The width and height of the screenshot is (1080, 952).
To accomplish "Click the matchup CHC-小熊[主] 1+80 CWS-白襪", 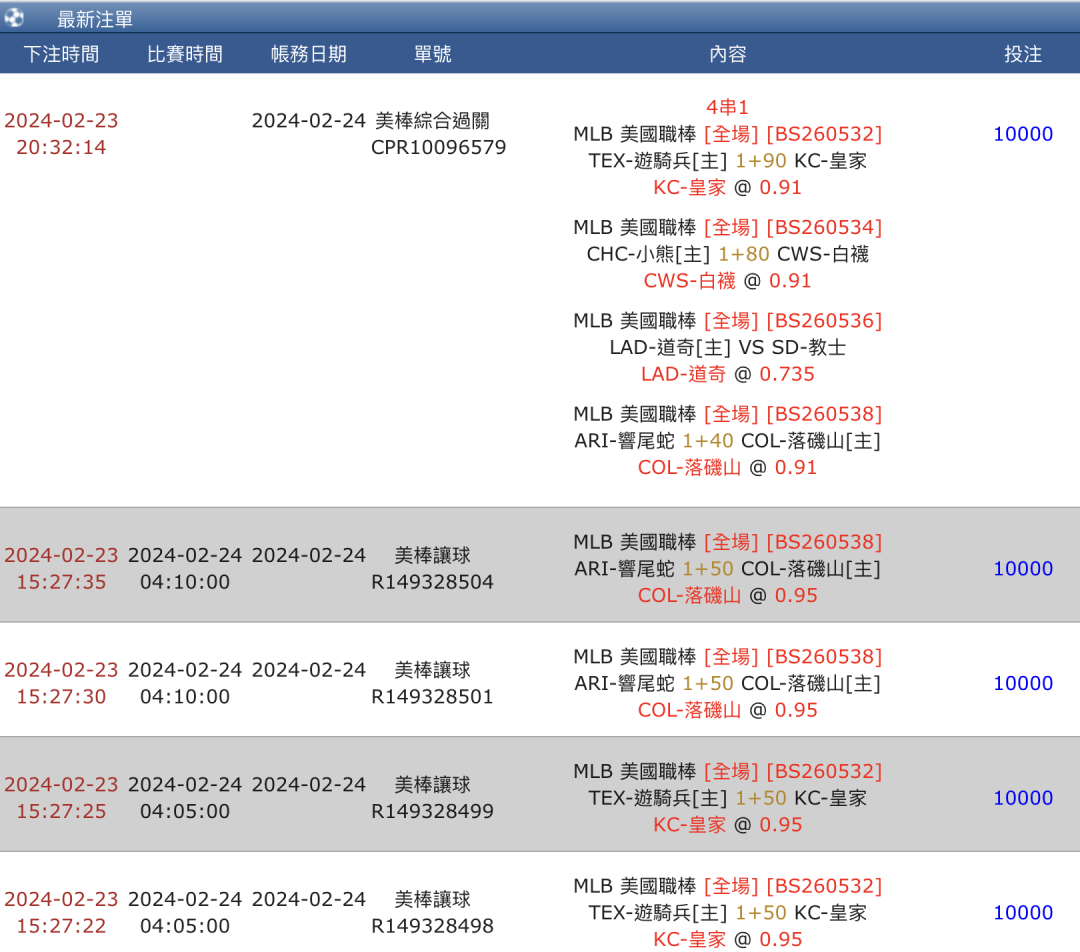I will pos(727,254).
